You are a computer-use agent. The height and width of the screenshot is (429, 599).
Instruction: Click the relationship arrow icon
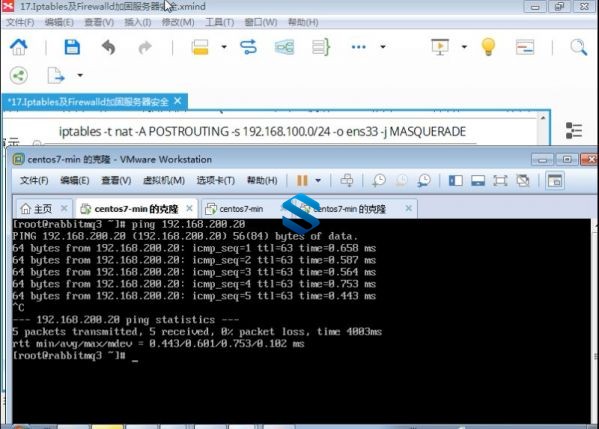pos(249,47)
